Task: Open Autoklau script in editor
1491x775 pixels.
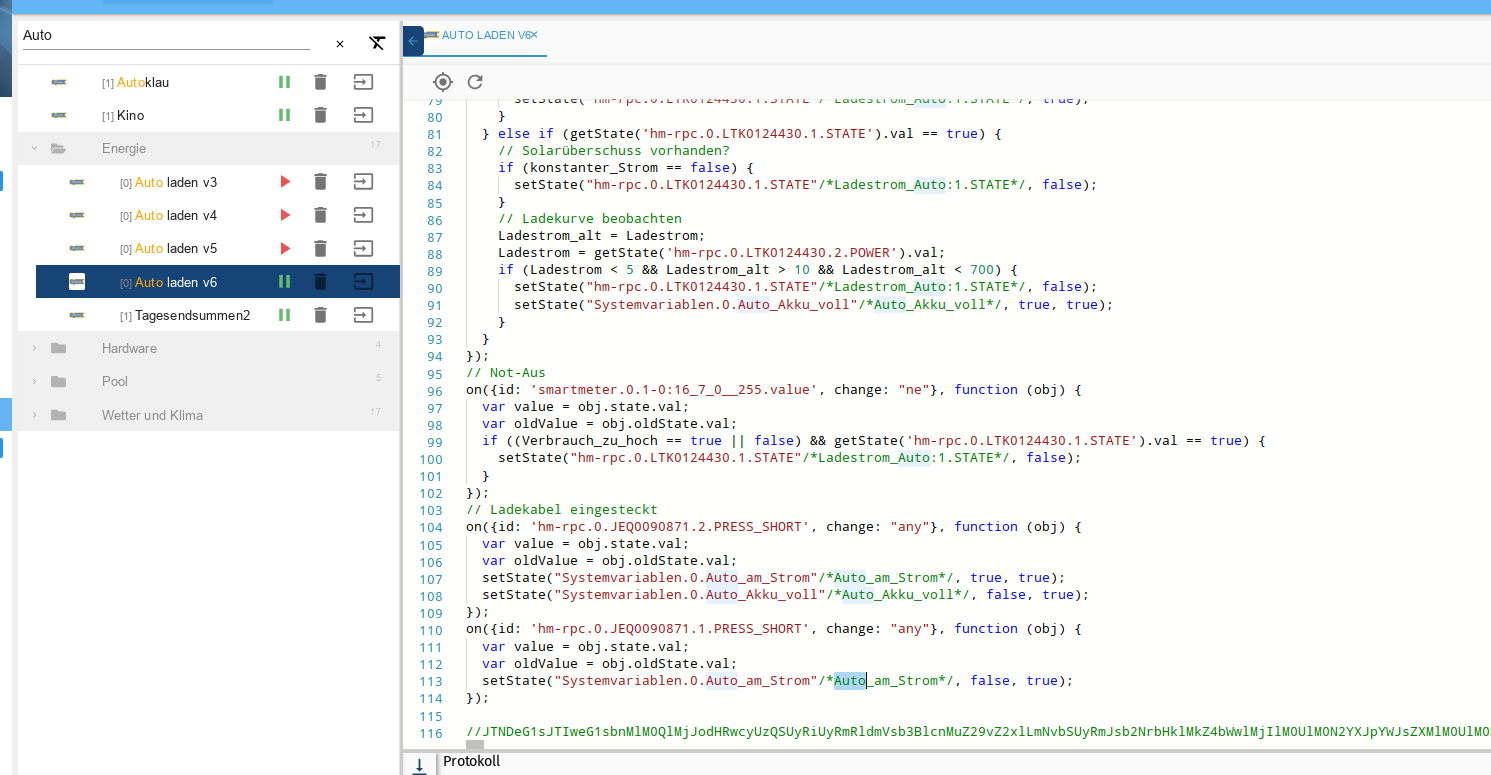Action: (x=363, y=82)
